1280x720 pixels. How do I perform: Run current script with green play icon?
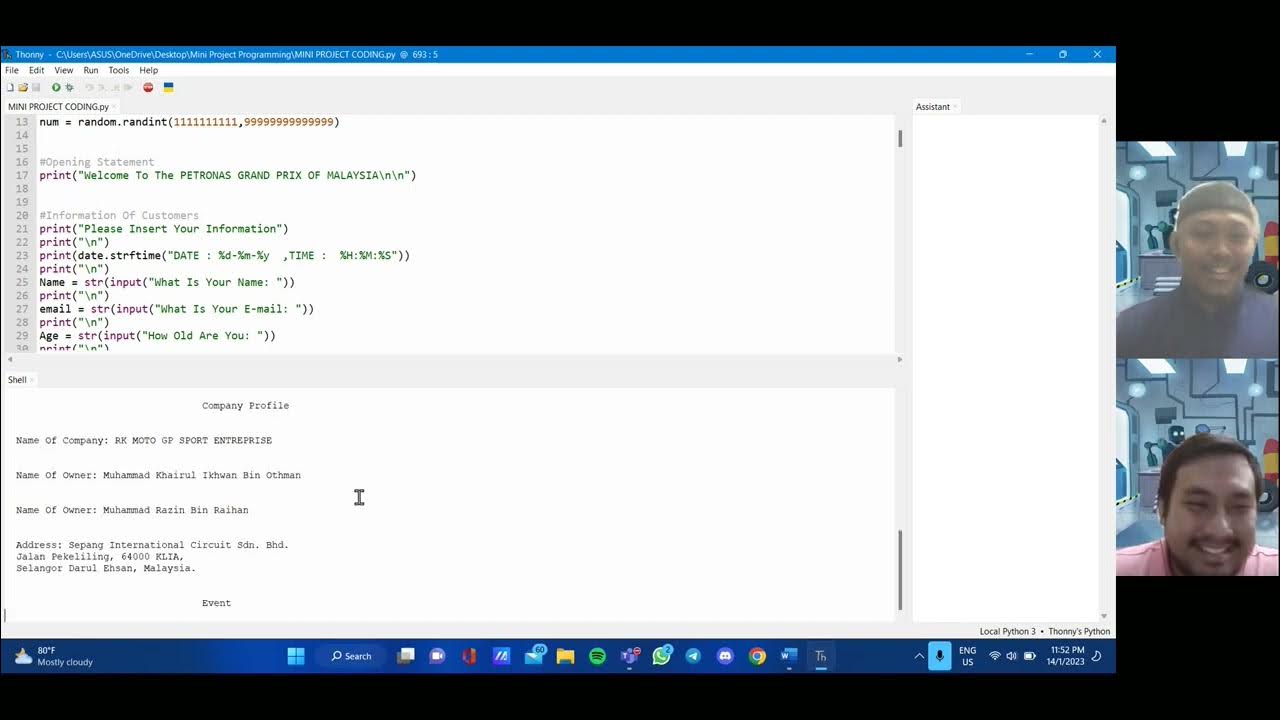pos(56,87)
